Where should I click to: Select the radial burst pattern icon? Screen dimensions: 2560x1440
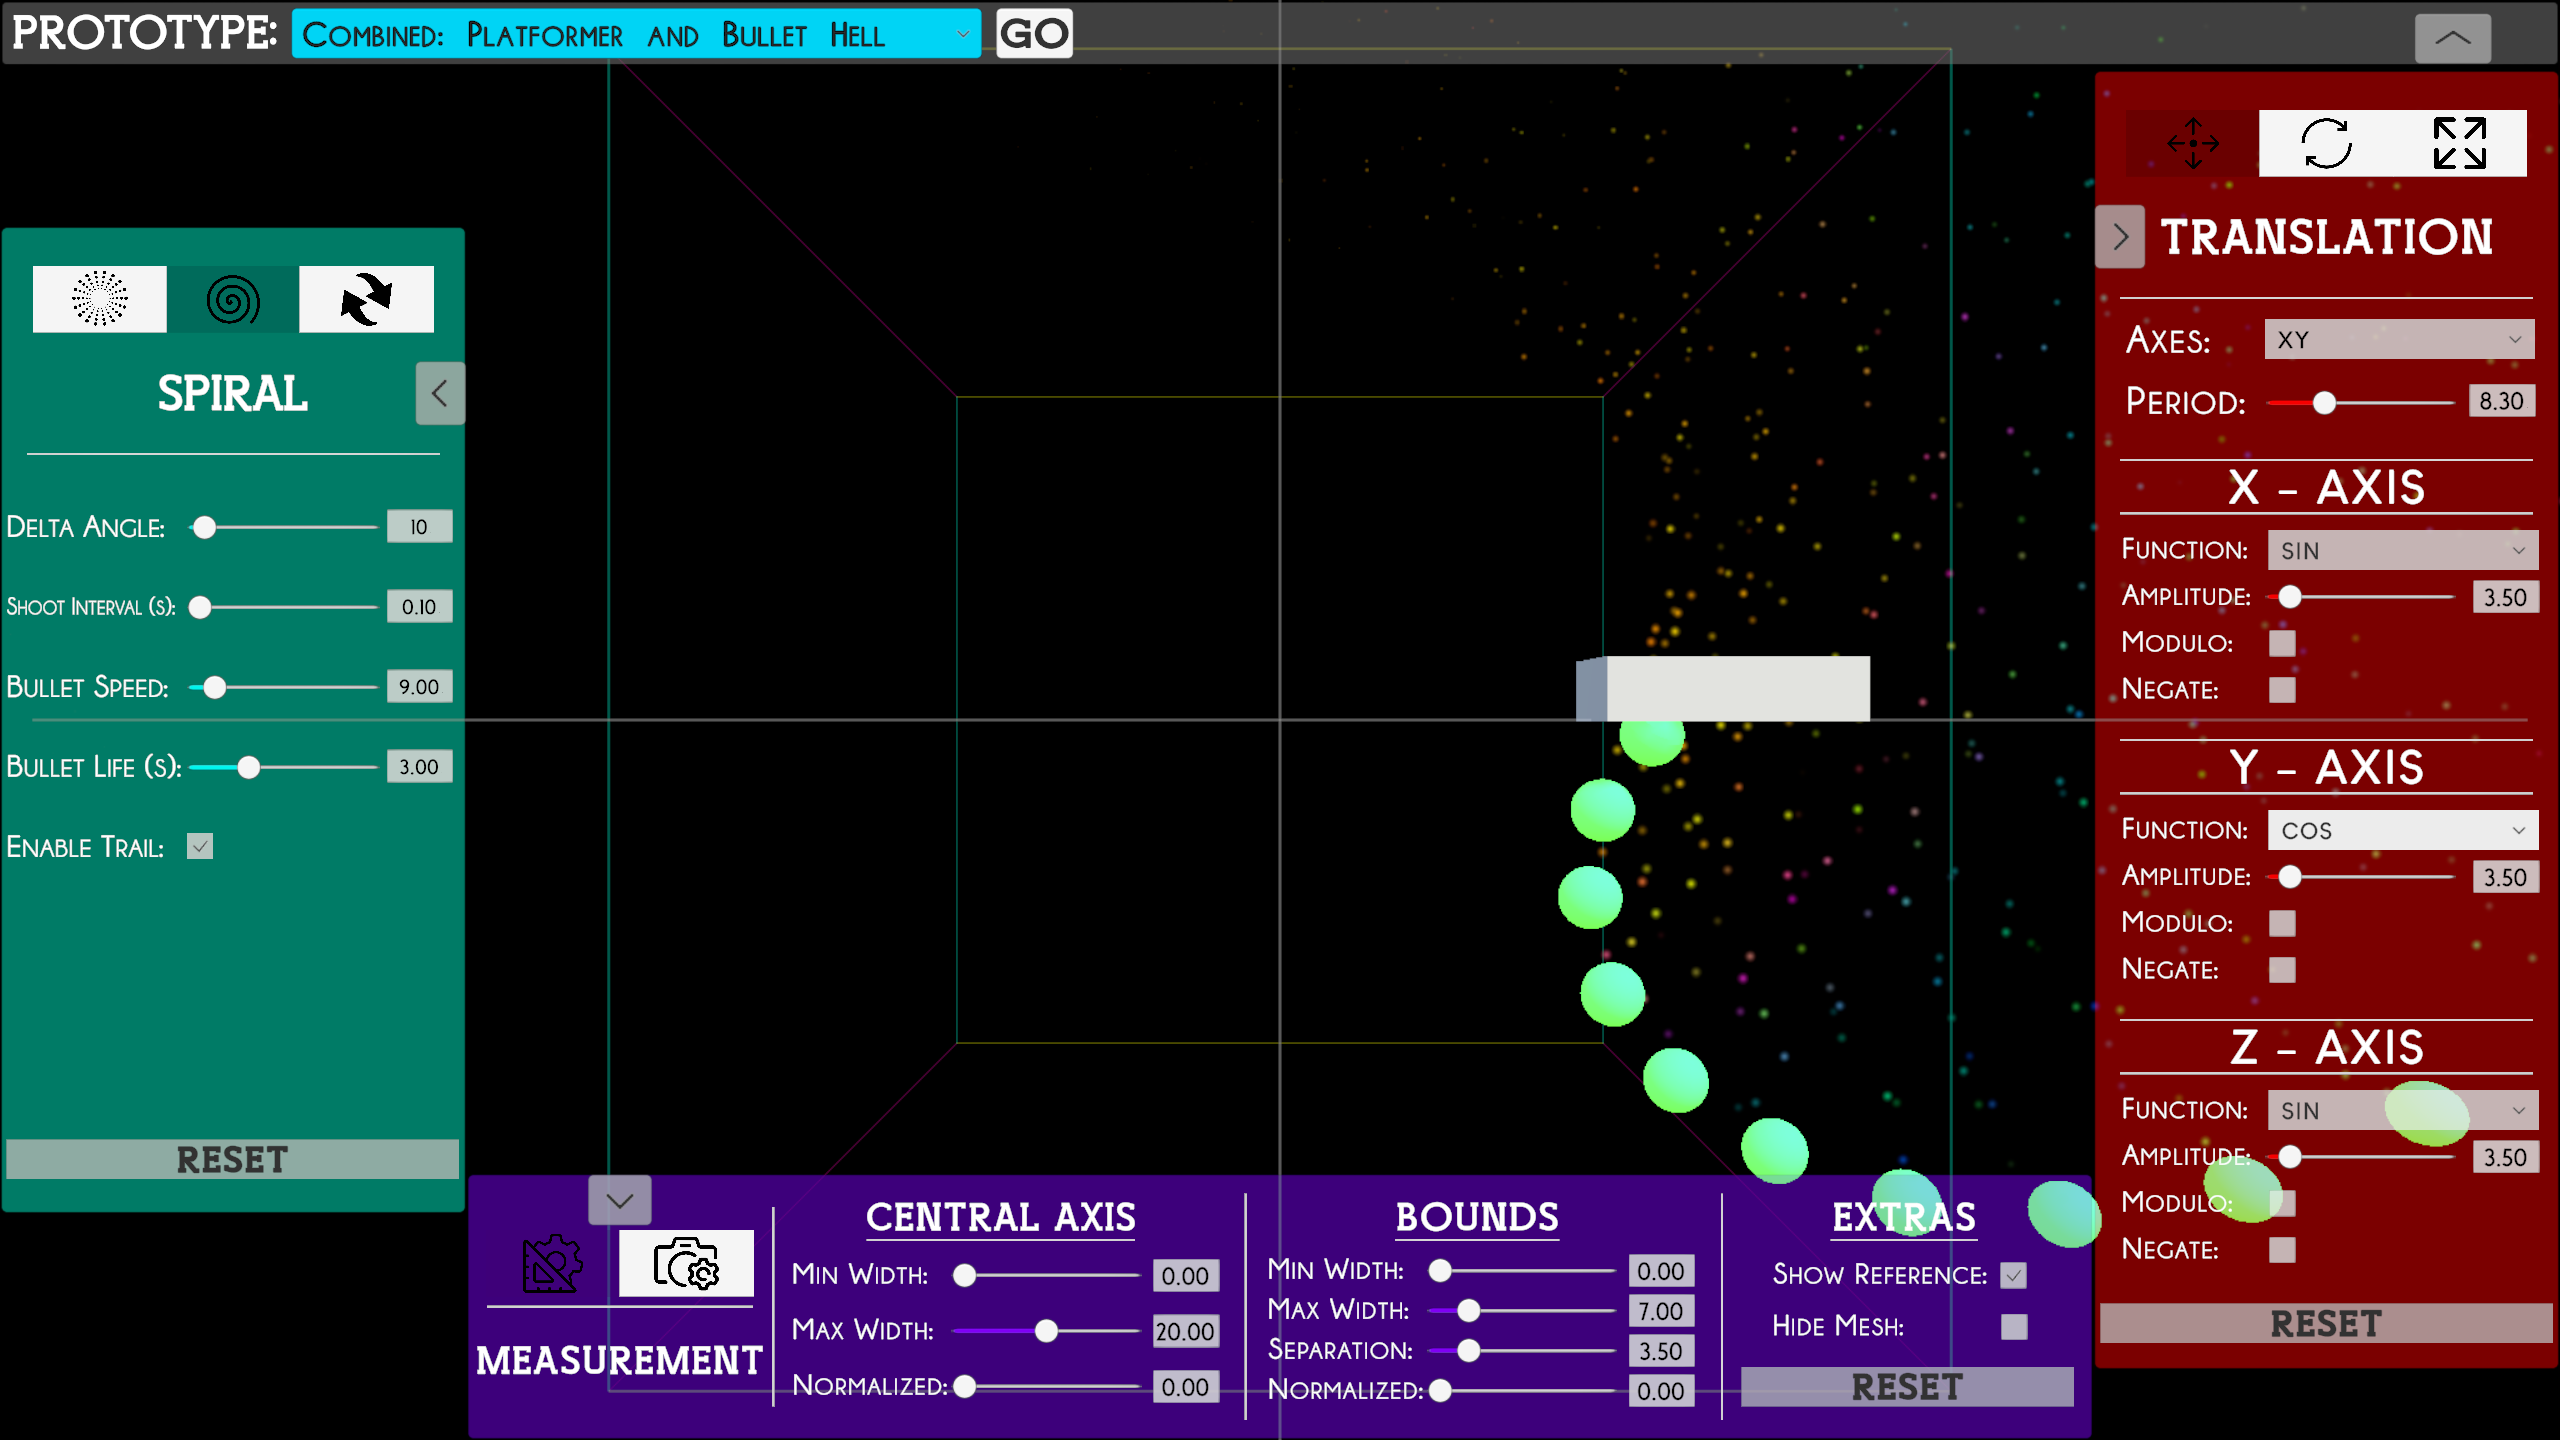pyautogui.click(x=99, y=299)
